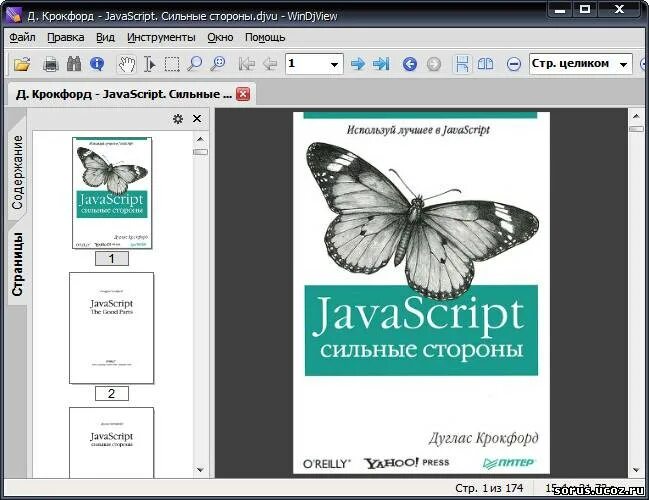The image size is (649, 500).
Task: Click the Print icon in toolbar
Action: point(50,64)
